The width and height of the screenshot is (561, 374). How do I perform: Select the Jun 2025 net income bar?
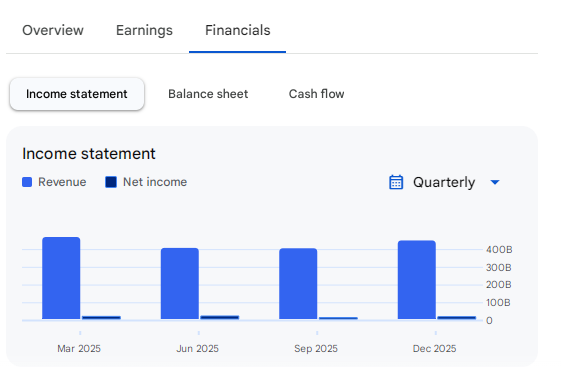click(220, 317)
